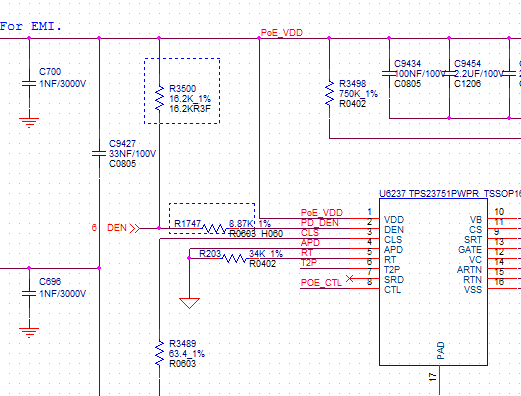Select capacitor symbol C696
The width and height of the screenshot is (521, 396).
click(x=29, y=293)
